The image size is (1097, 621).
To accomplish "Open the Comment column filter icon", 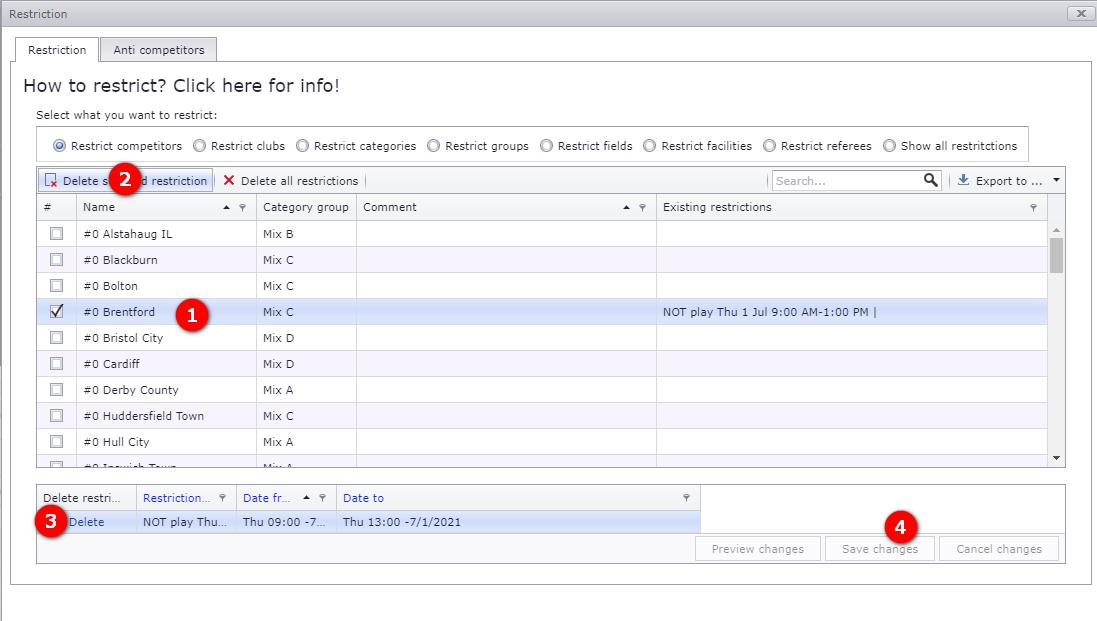I will pos(642,208).
